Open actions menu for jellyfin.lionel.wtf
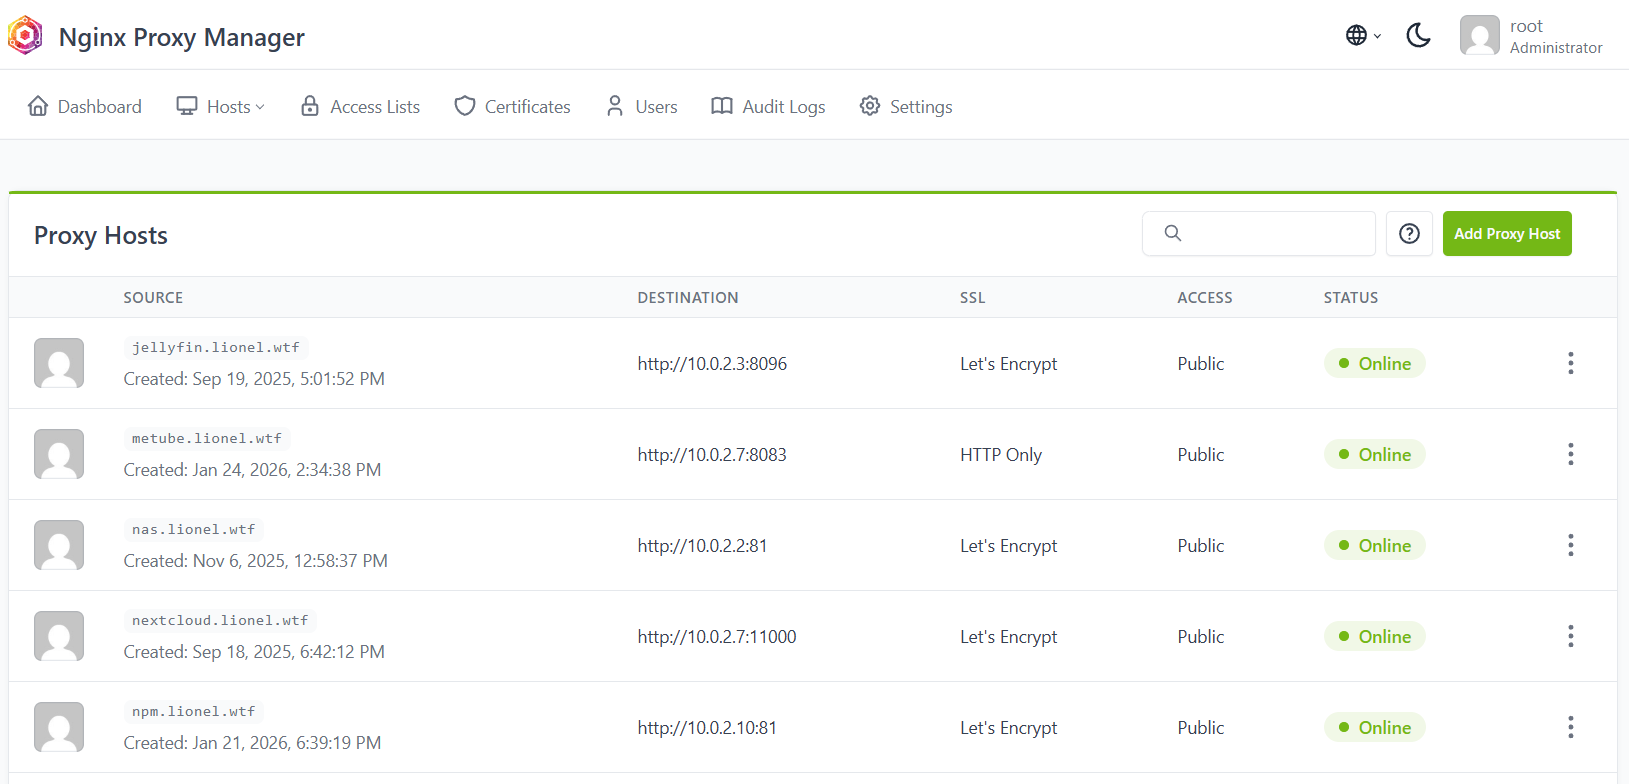The image size is (1629, 784). tap(1570, 363)
